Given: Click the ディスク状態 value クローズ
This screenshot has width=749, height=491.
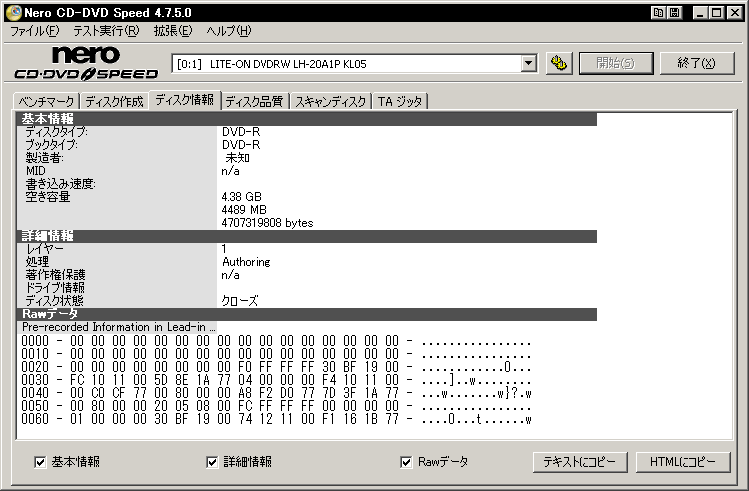Looking at the screenshot, I should coord(240,301).
